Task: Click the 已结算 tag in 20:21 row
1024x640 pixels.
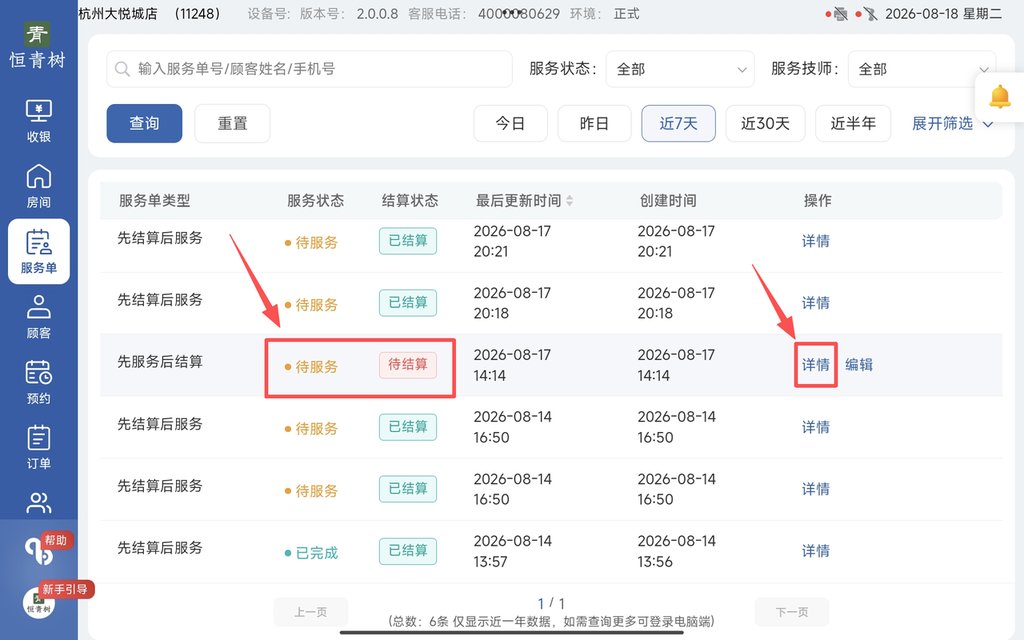Action: [408, 241]
